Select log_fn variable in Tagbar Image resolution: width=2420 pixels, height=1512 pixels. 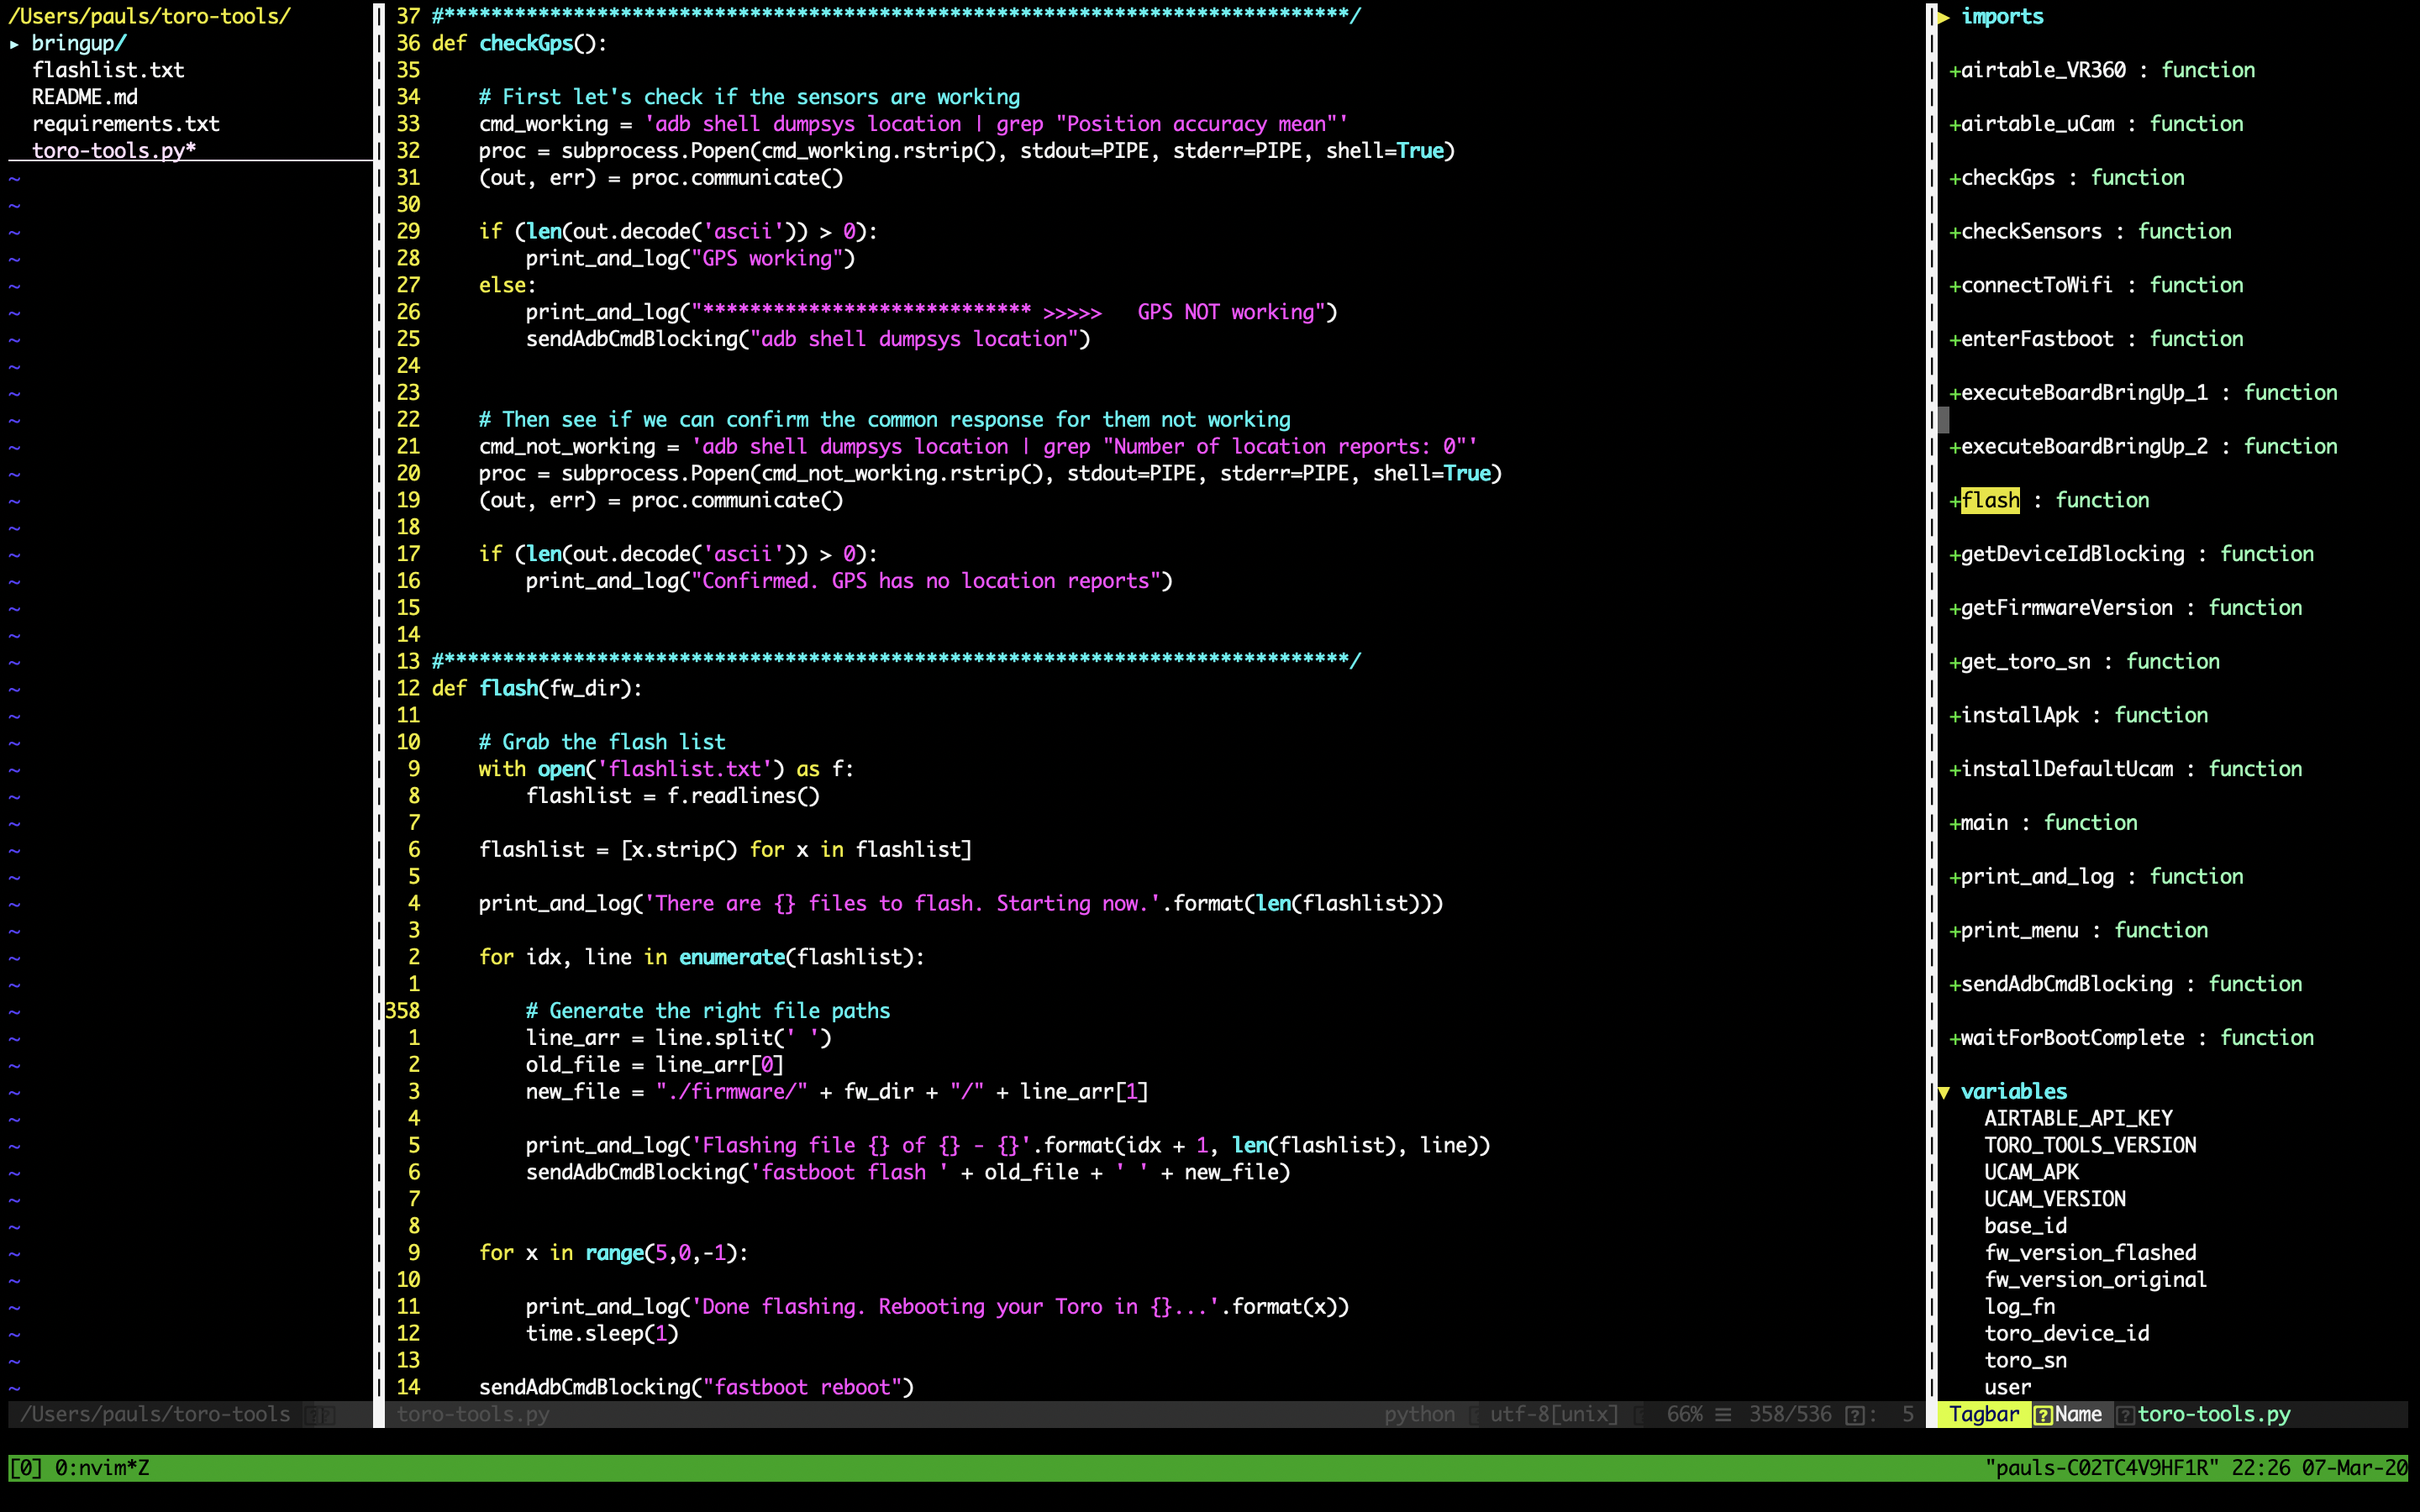coord(2020,1307)
